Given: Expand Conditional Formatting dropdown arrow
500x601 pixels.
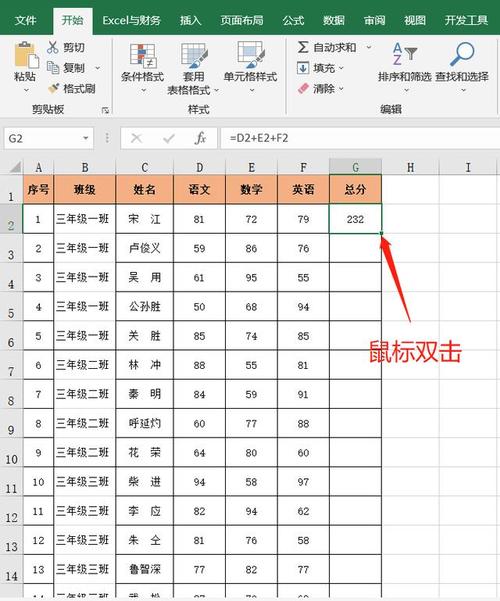Looking at the screenshot, I should point(143,90).
